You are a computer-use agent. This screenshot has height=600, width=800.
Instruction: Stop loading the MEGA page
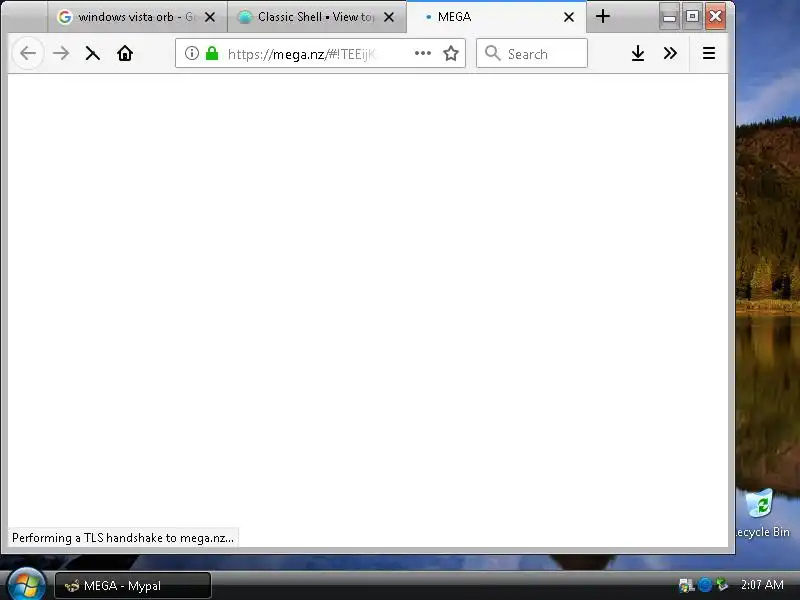[x=92, y=53]
